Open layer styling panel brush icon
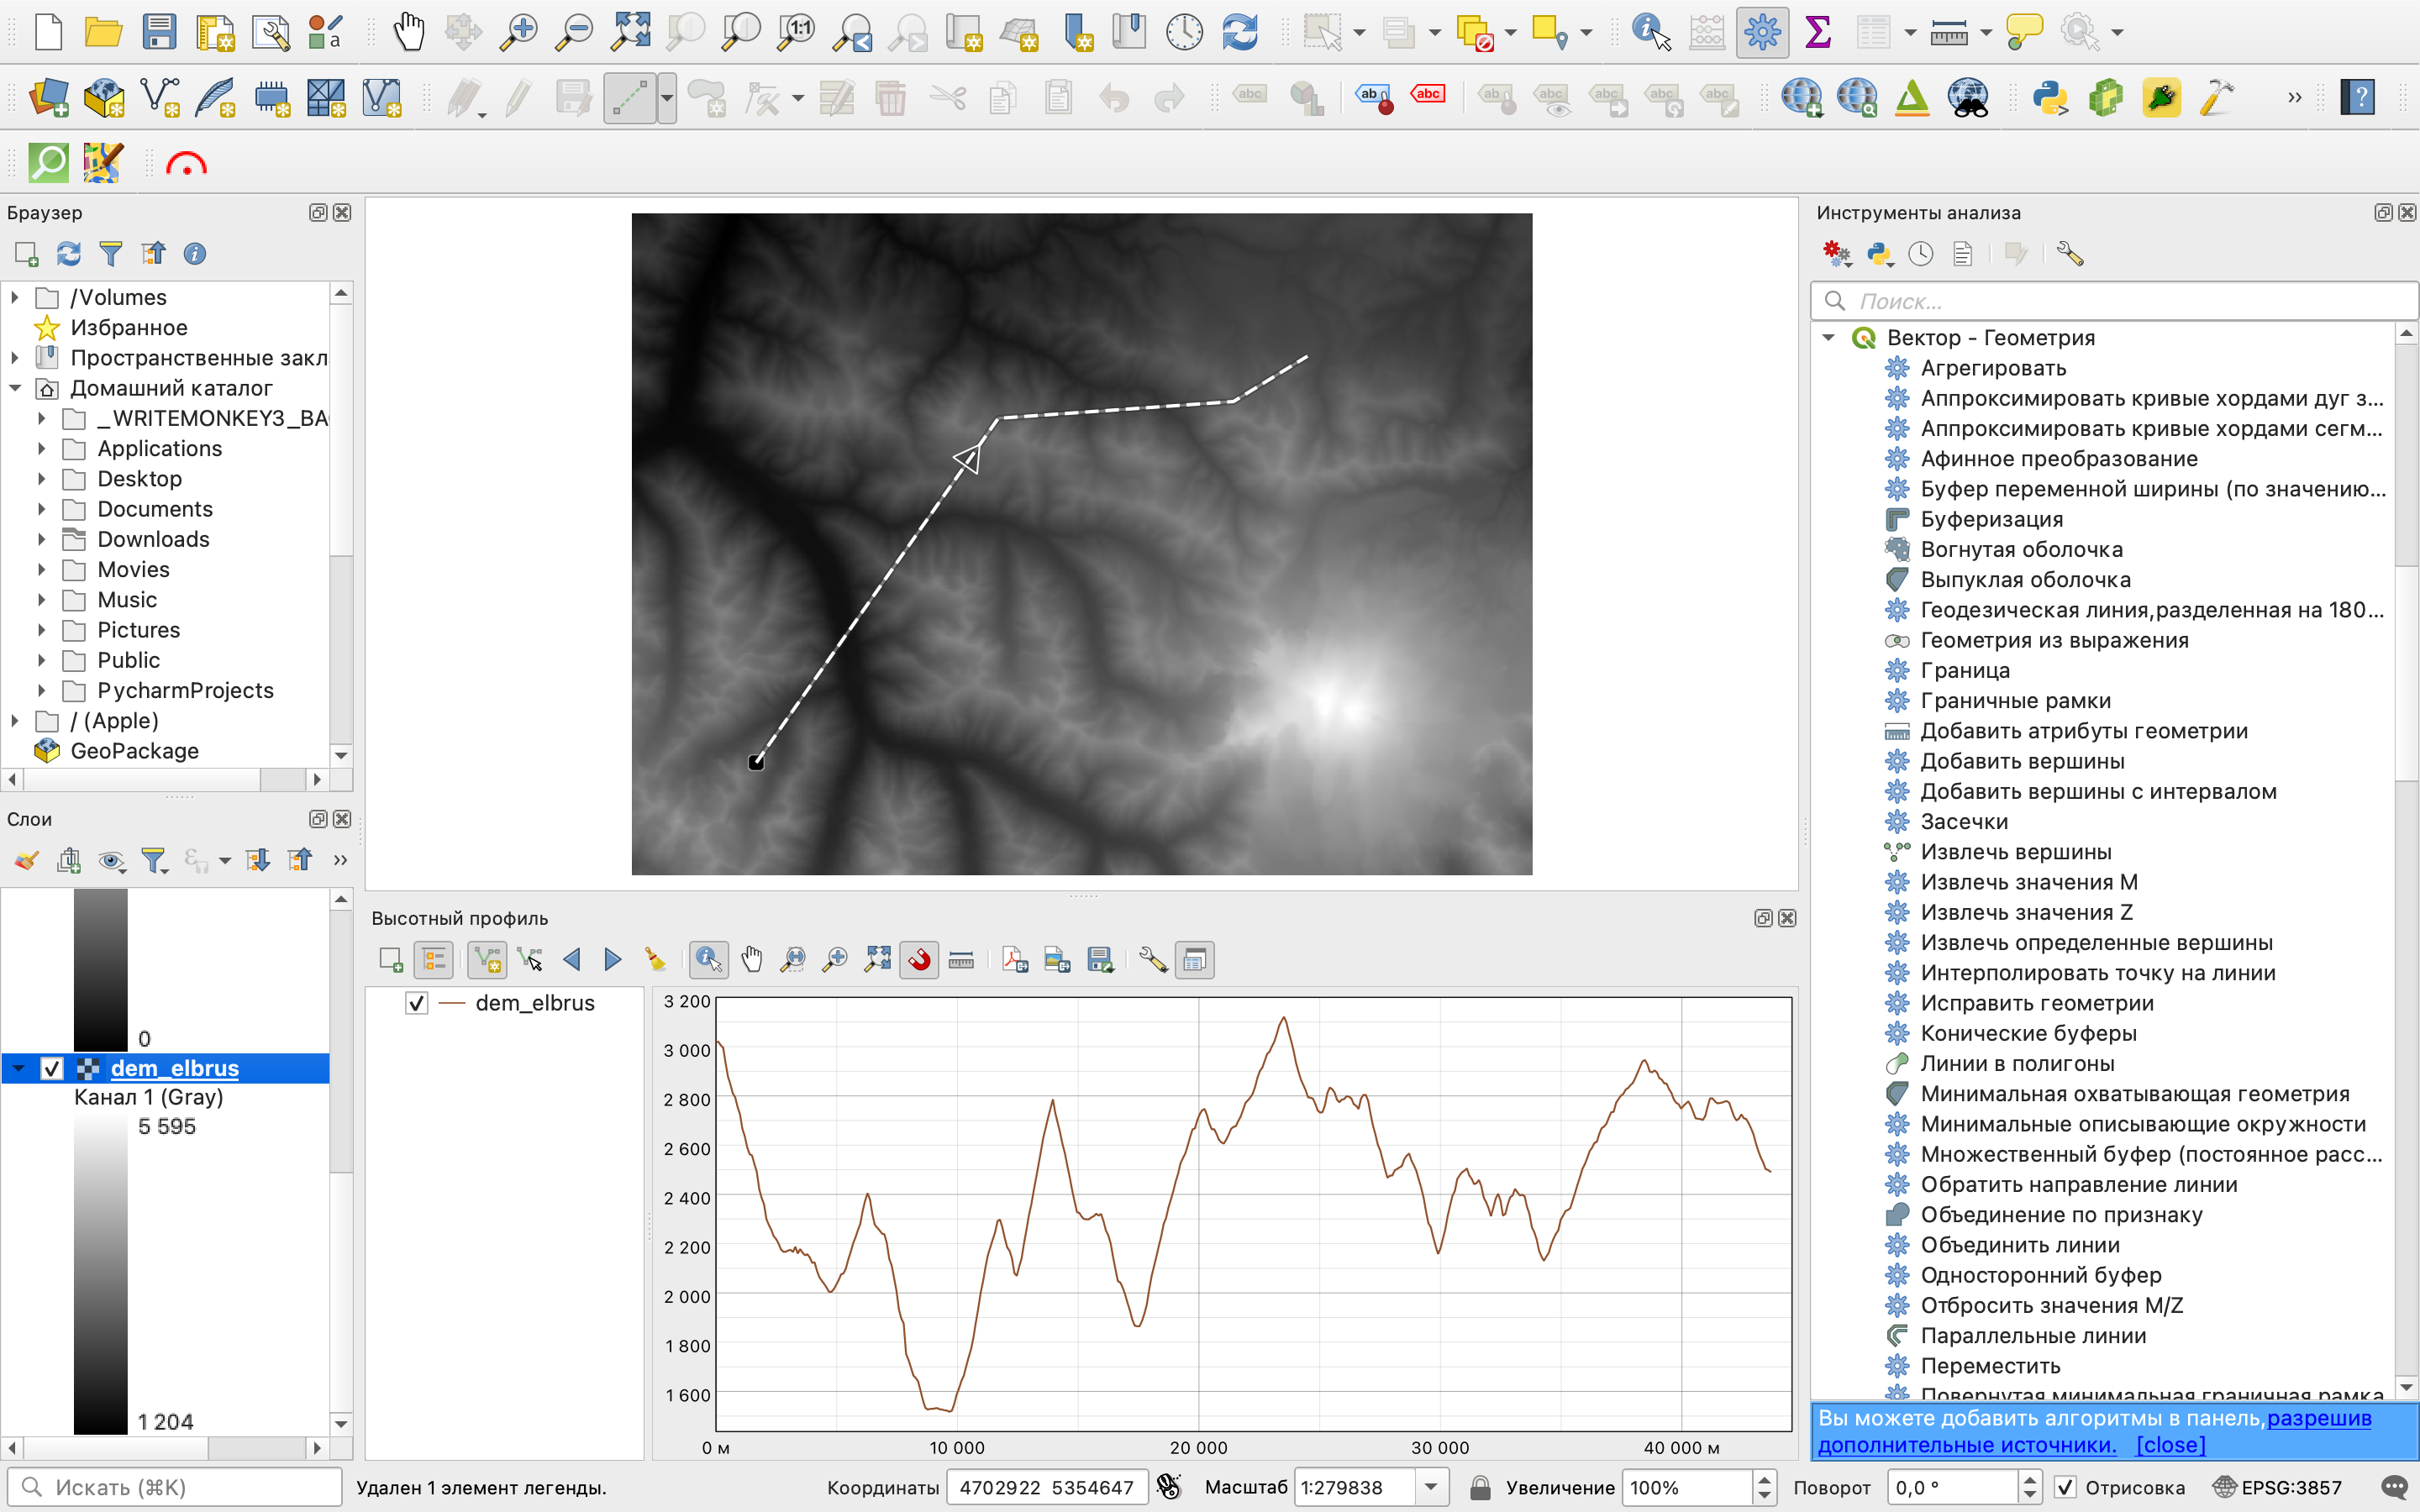Image resolution: width=2420 pixels, height=1512 pixels. 26,860
